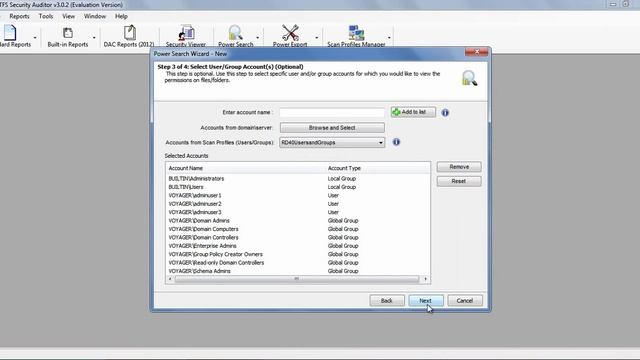The image size is (640, 360).
Task: Open the Security Viewer tool
Action: point(186,36)
